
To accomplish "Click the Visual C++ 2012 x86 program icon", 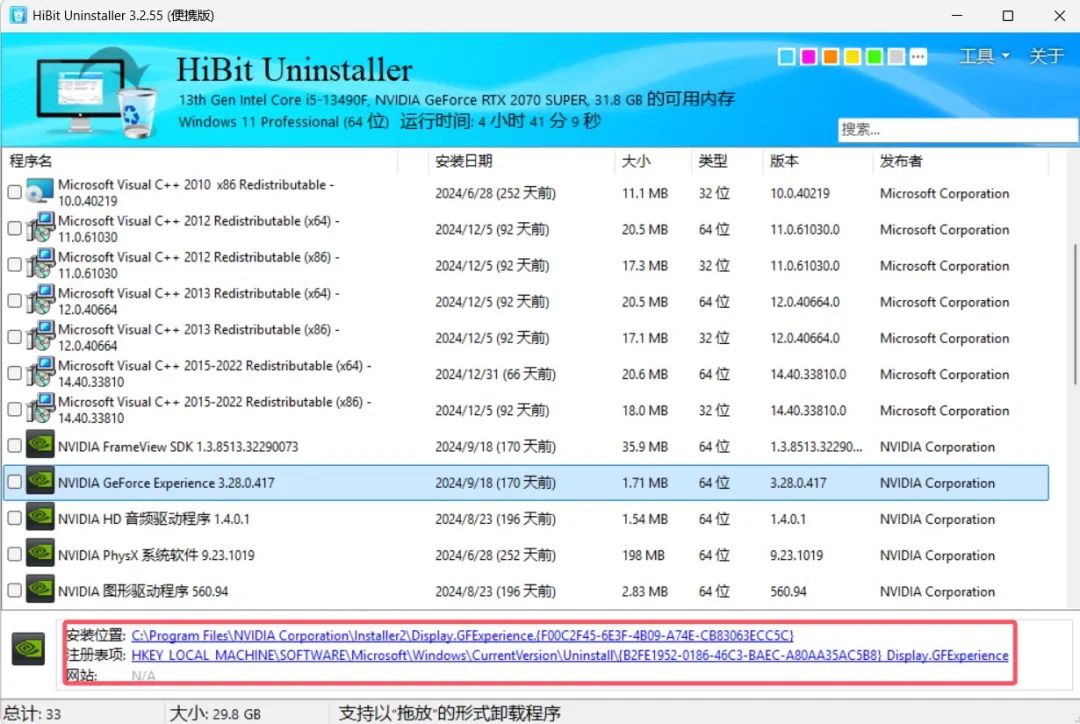I will [x=40, y=265].
